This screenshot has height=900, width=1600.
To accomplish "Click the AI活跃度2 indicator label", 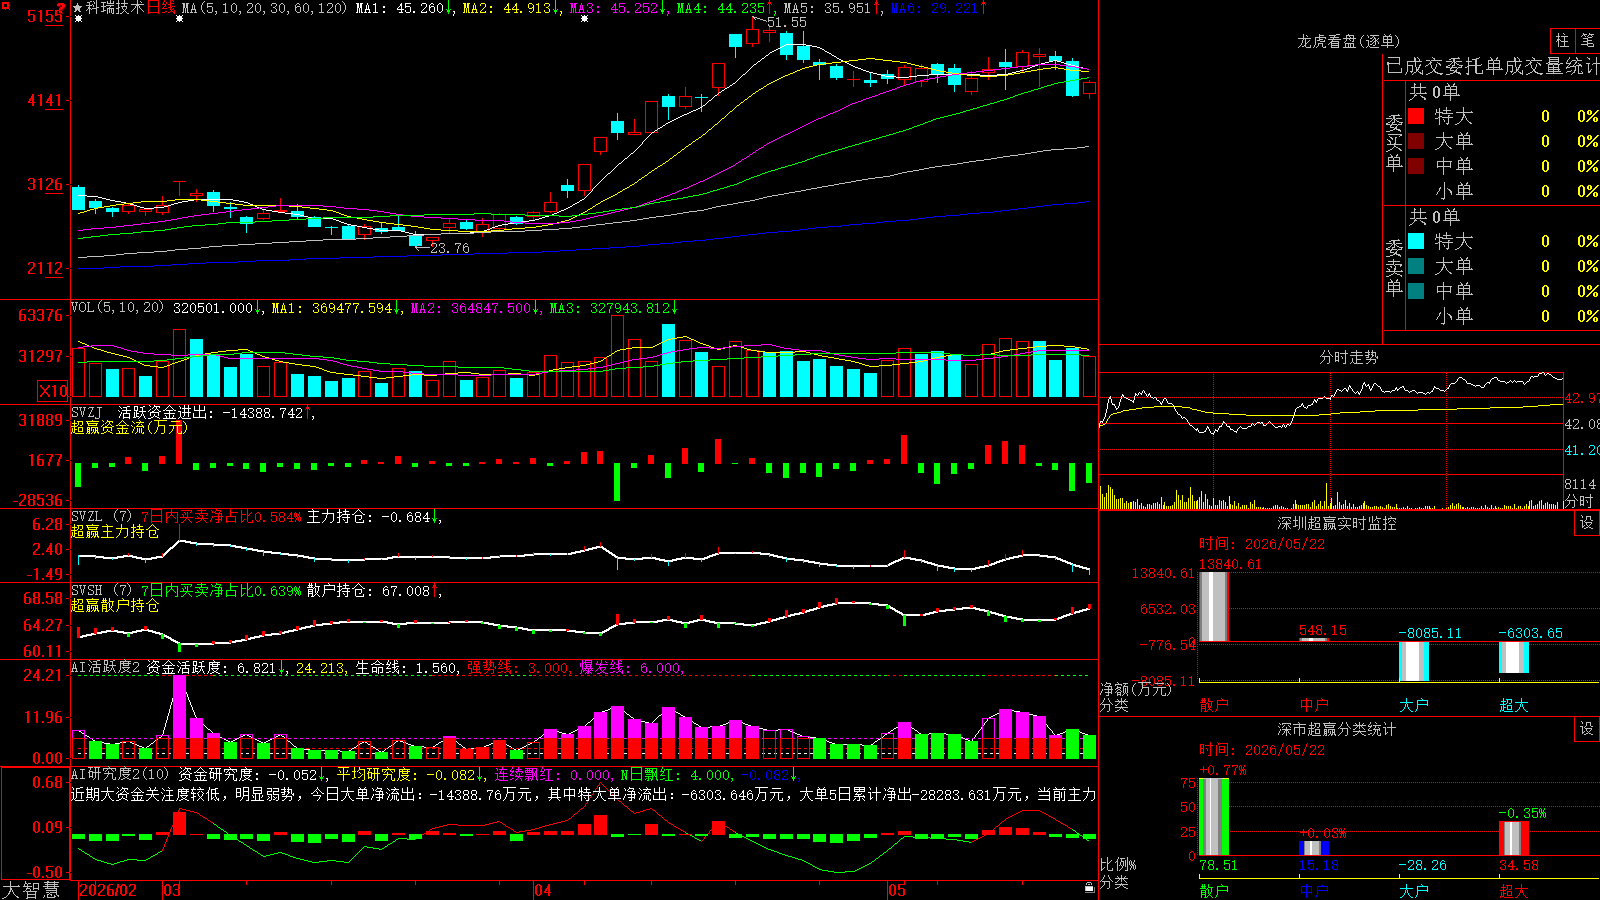I will 106,667.
